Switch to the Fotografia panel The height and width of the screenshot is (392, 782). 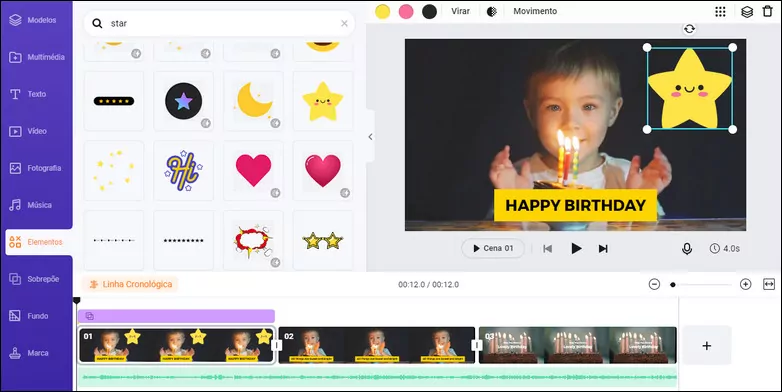click(35, 168)
